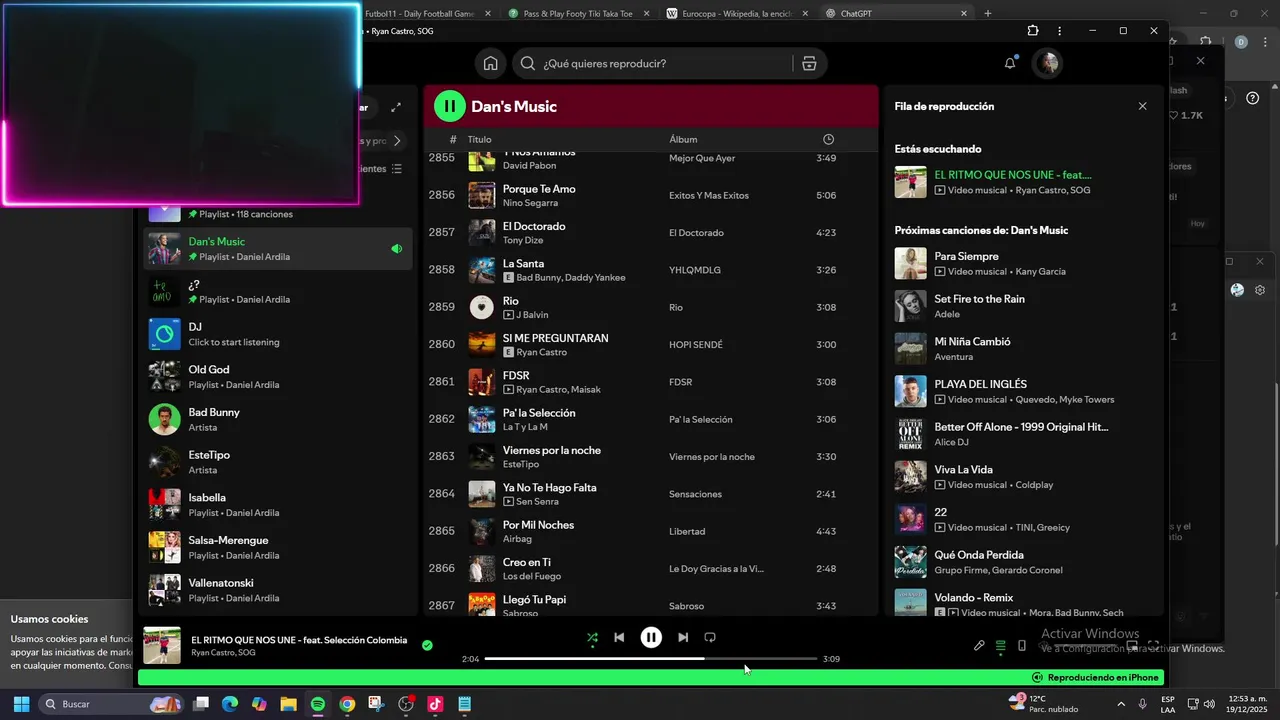The image size is (1280, 720).
Task: Pause the current song in player bar
Action: [651, 637]
